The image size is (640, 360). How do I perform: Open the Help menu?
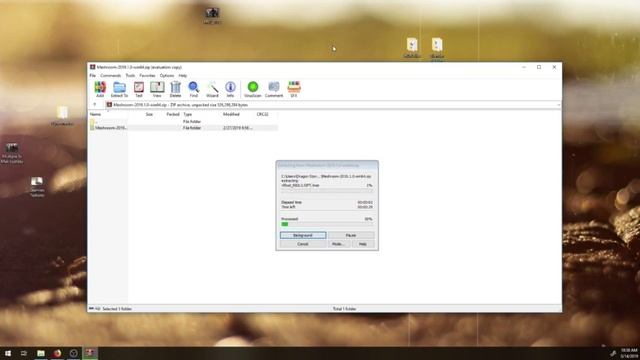[x=183, y=76]
